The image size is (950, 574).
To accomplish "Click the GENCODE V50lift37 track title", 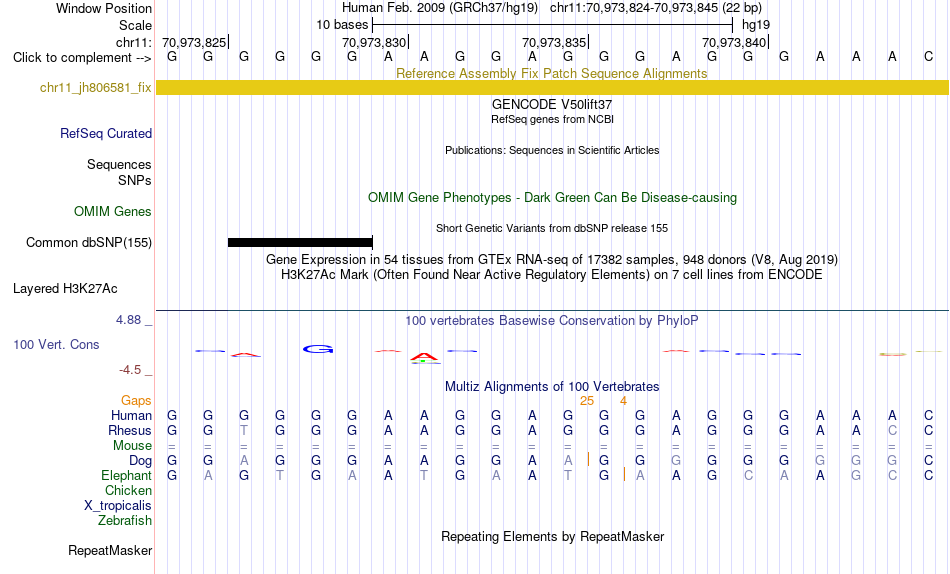I will tap(552, 104).
